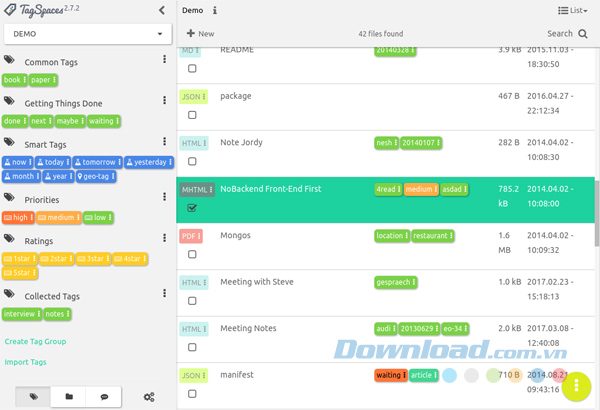Image resolution: width=600 pixels, height=410 pixels.
Task: Tick the checkbox for manifest file
Action: (x=192, y=394)
